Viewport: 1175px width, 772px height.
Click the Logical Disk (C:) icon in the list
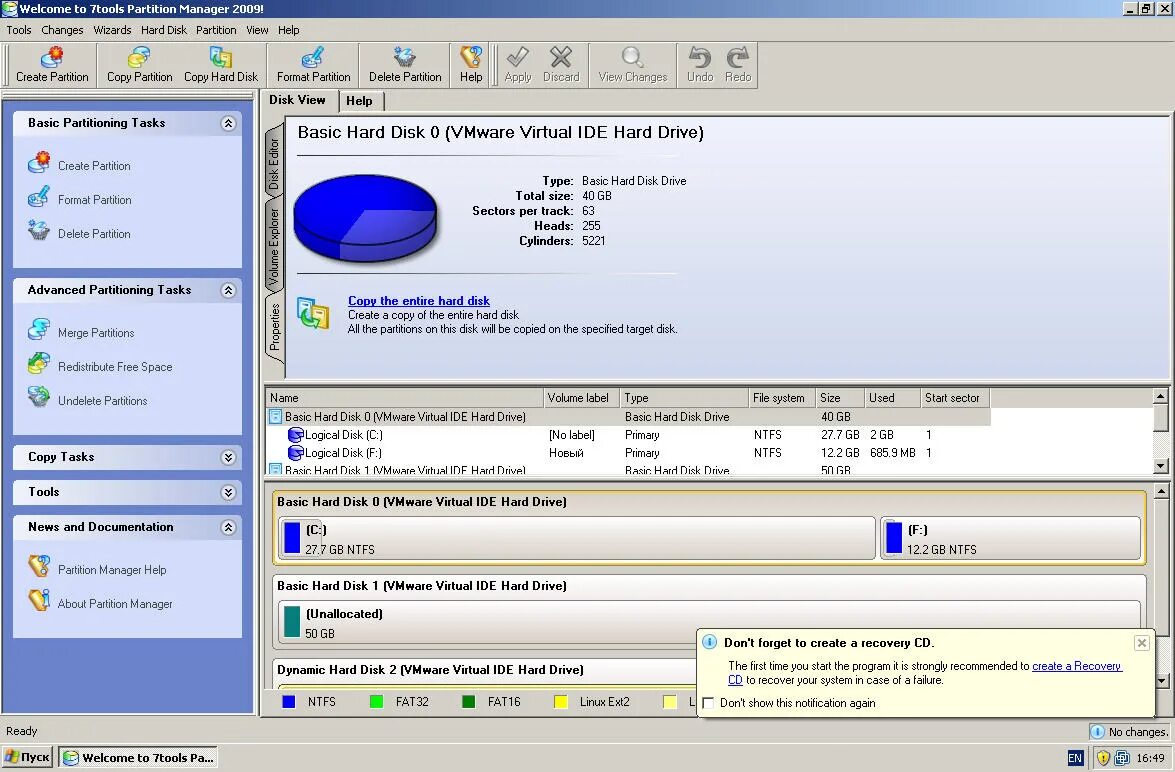pos(295,435)
